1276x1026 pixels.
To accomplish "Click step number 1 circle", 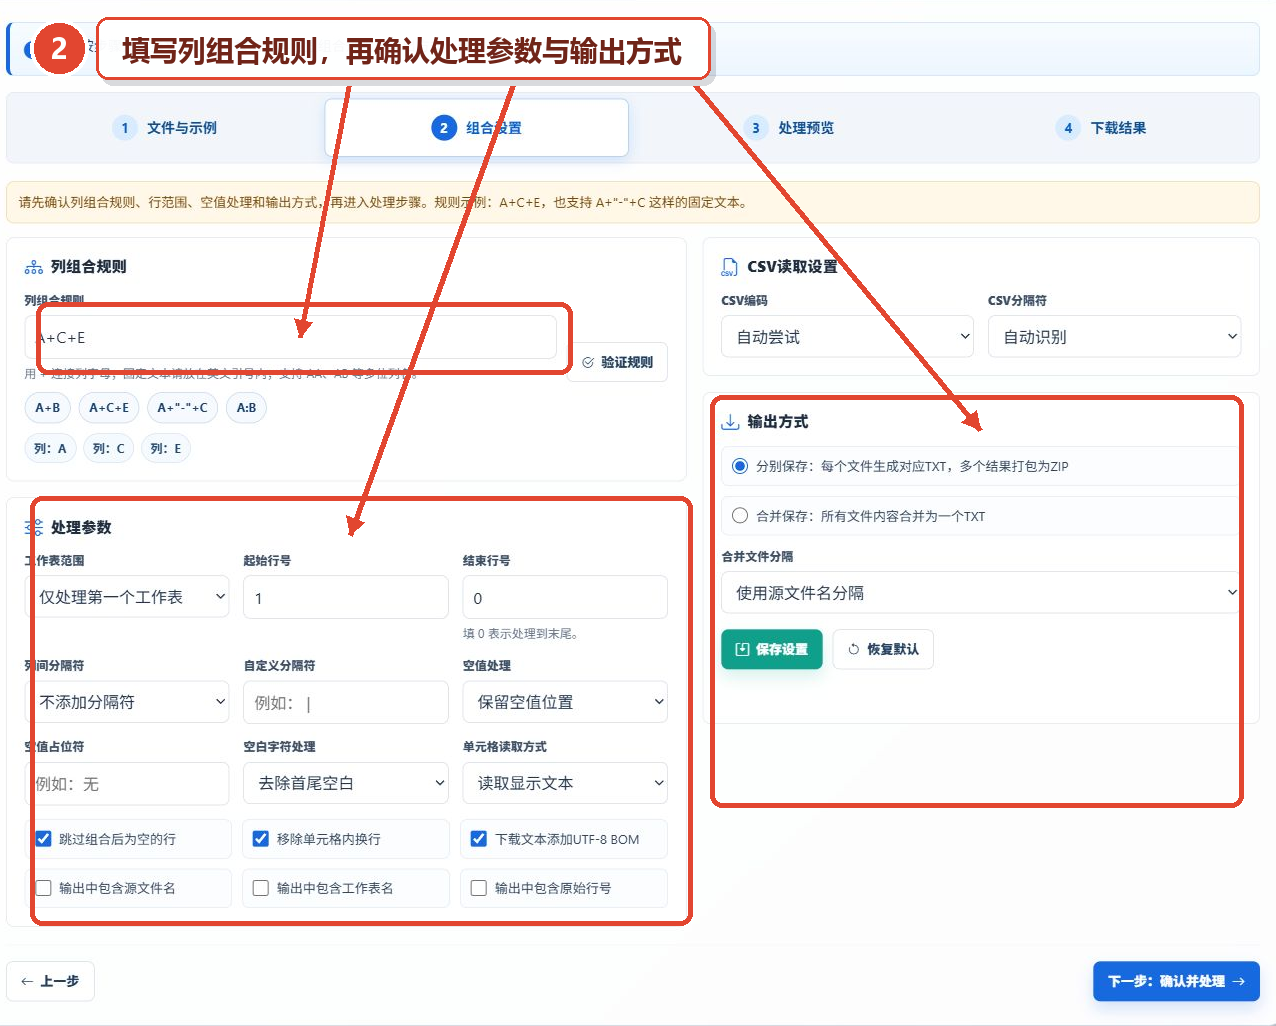I will click(x=125, y=128).
